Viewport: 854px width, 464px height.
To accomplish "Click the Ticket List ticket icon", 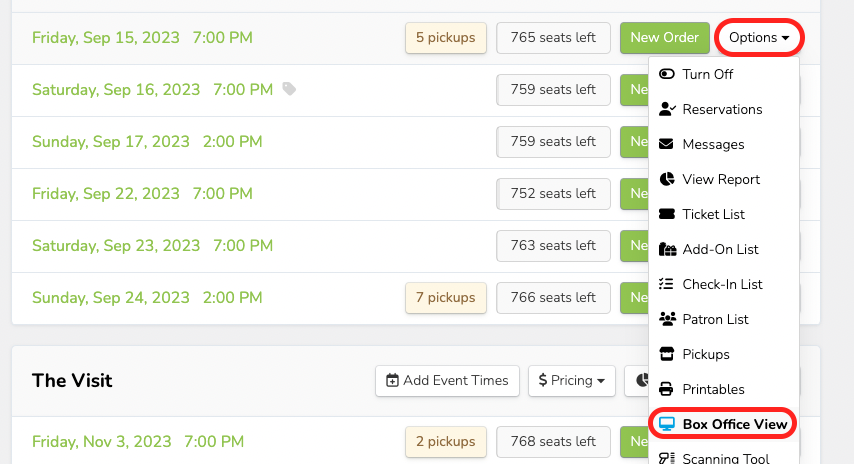I will [667, 214].
